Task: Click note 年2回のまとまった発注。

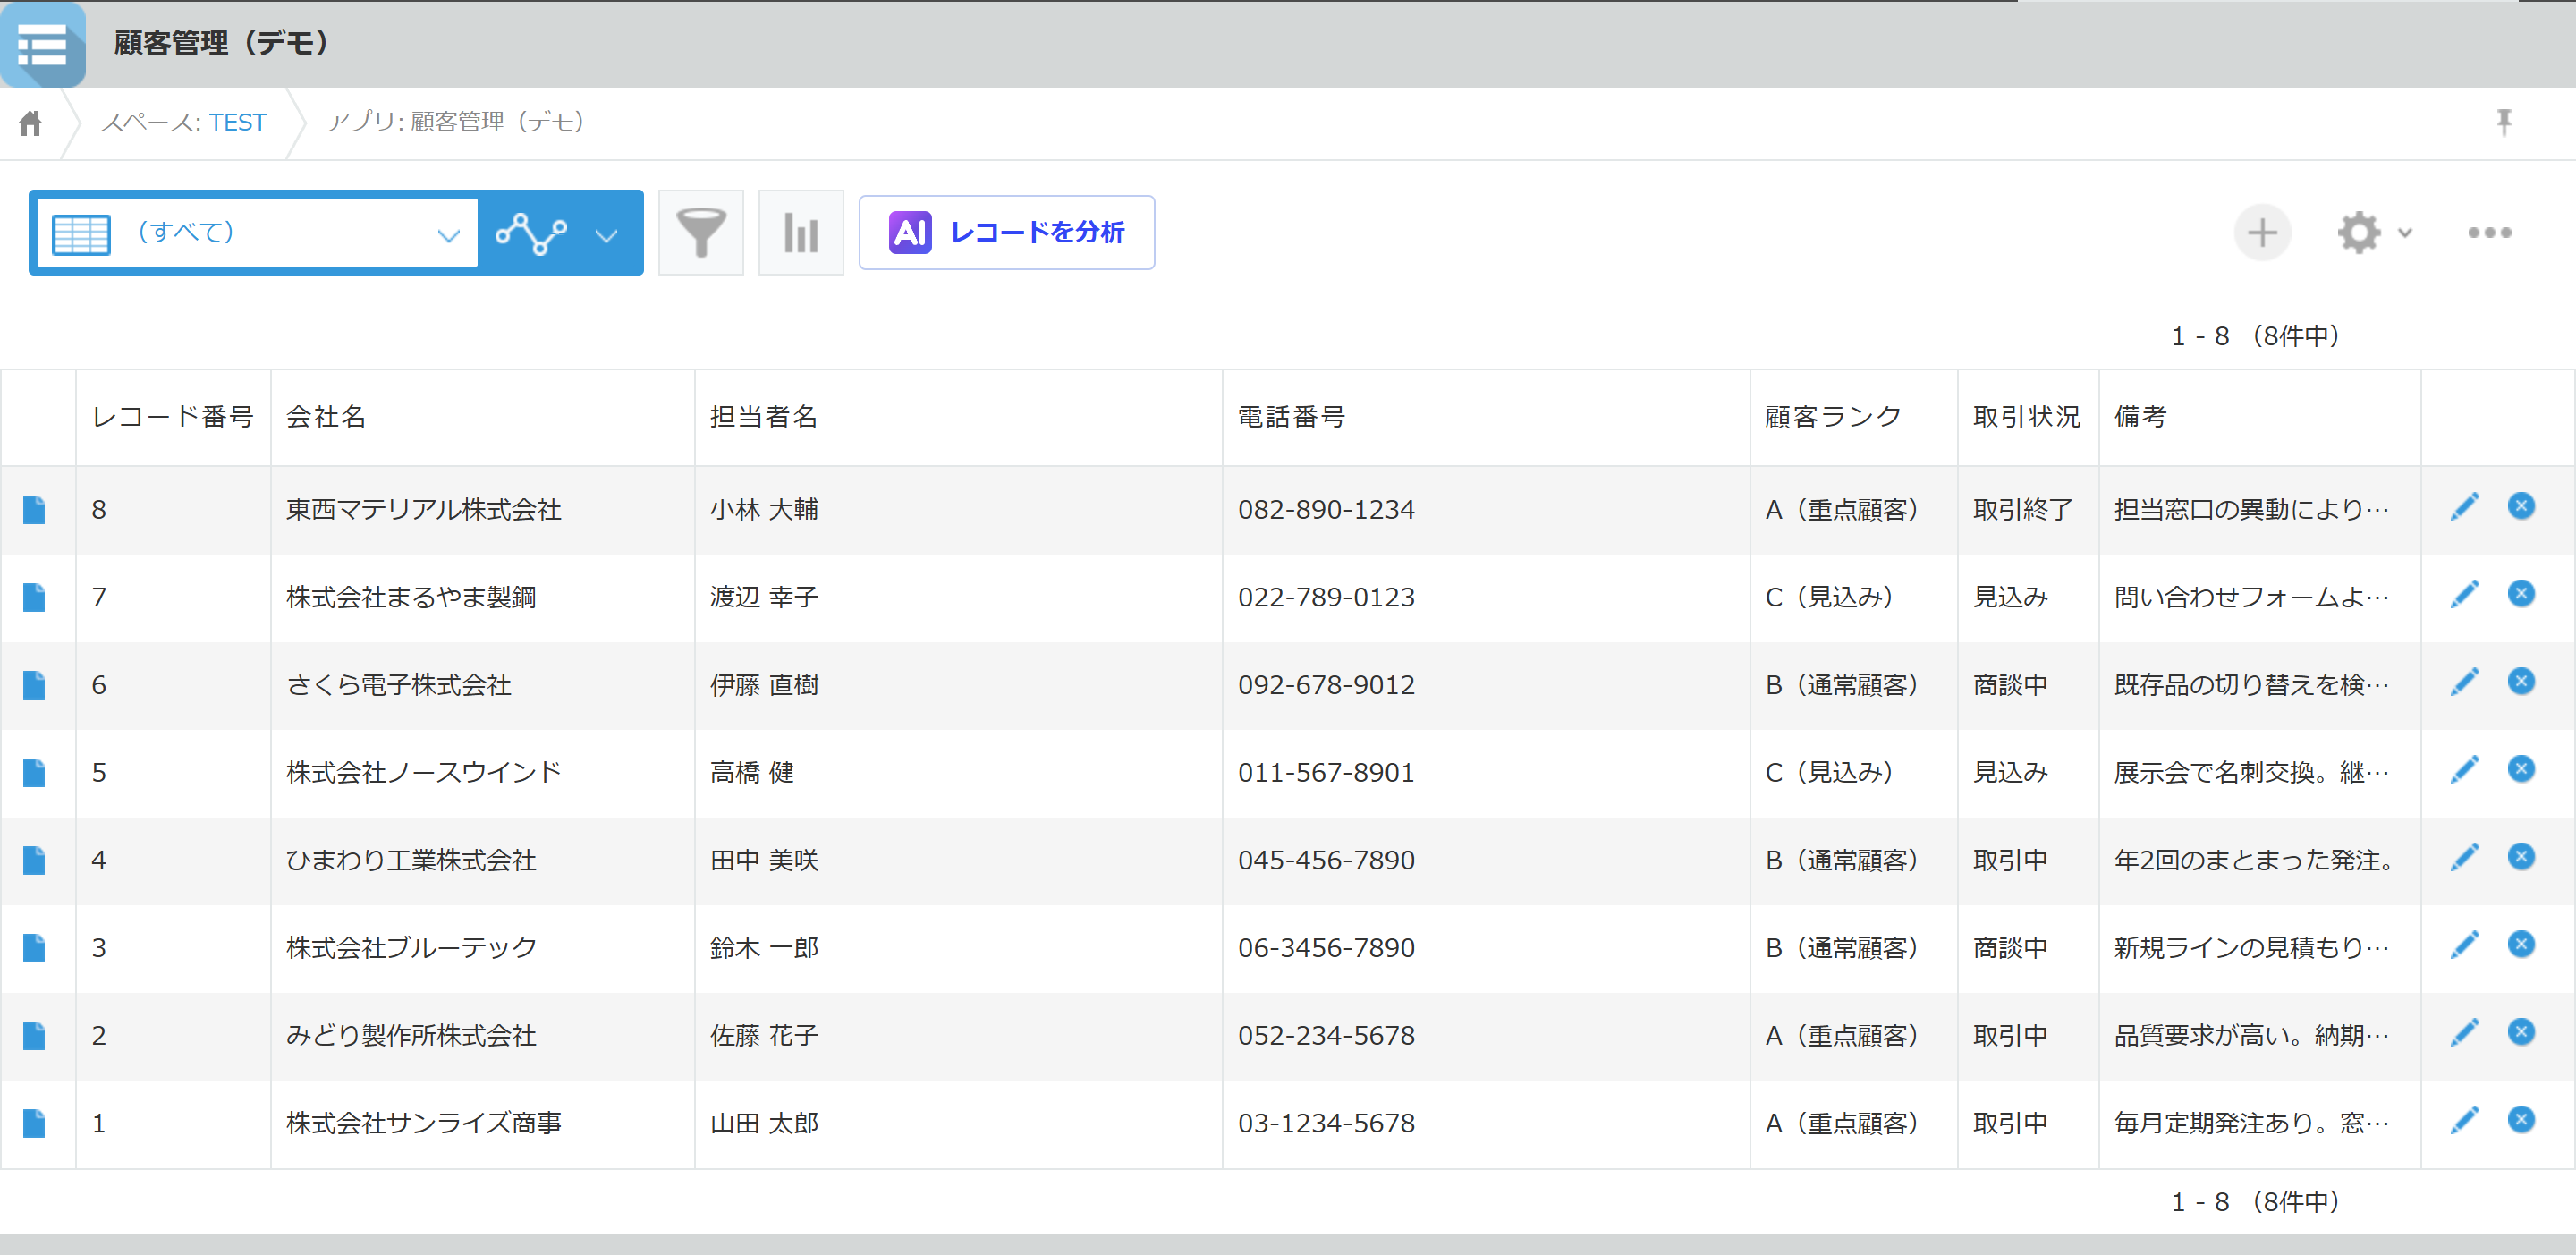Action: (x=2254, y=861)
